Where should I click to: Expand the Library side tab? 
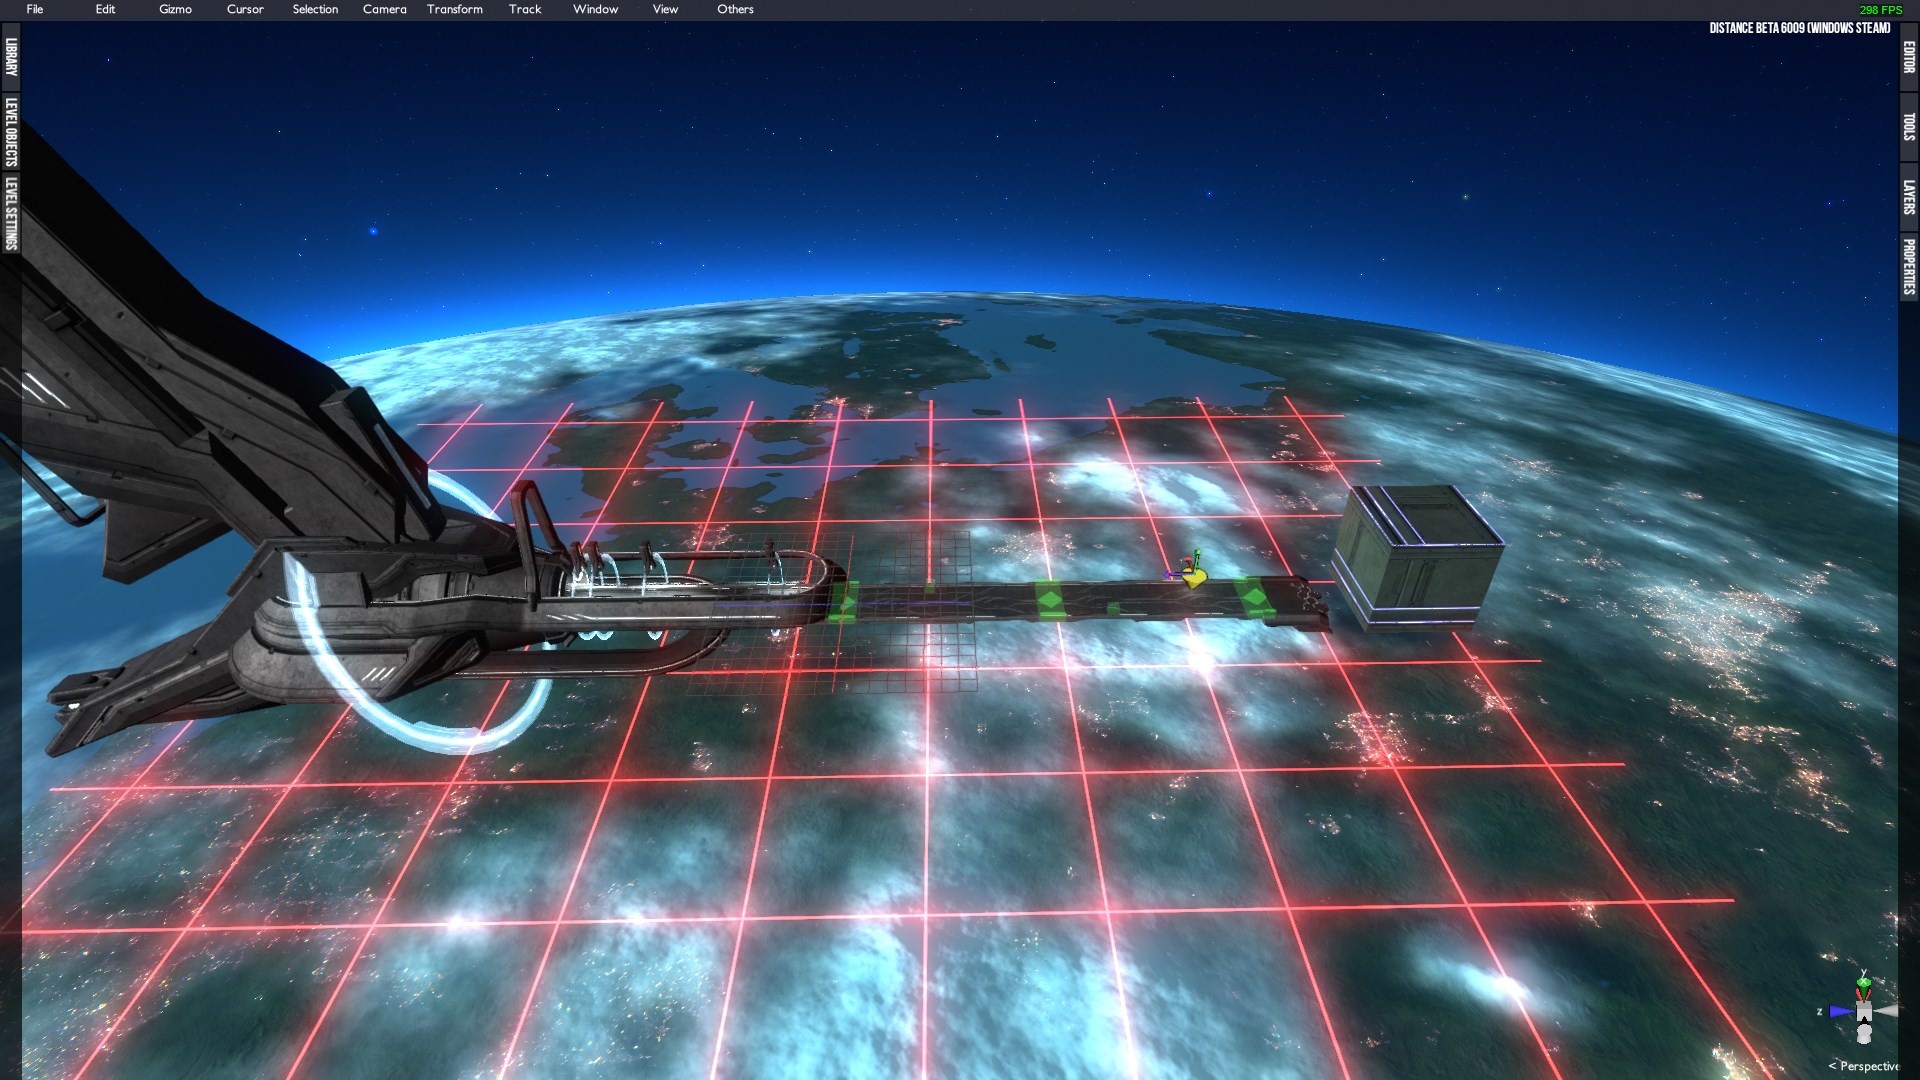coord(11,56)
